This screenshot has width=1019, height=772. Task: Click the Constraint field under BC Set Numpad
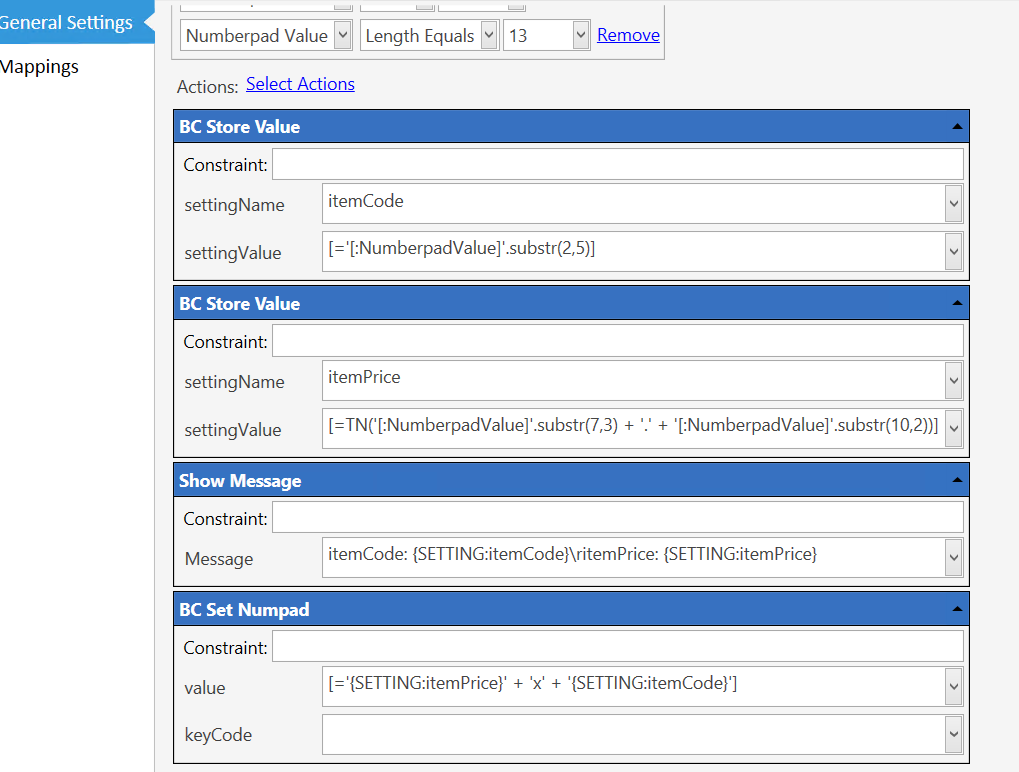pos(617,647)
